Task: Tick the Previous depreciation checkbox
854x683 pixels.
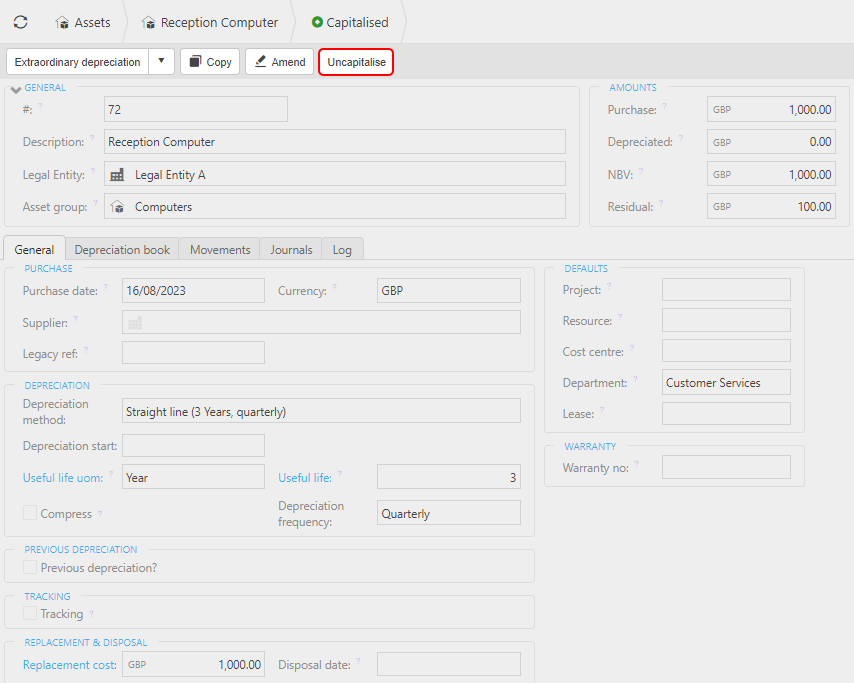Action: (x=30, y=567)
